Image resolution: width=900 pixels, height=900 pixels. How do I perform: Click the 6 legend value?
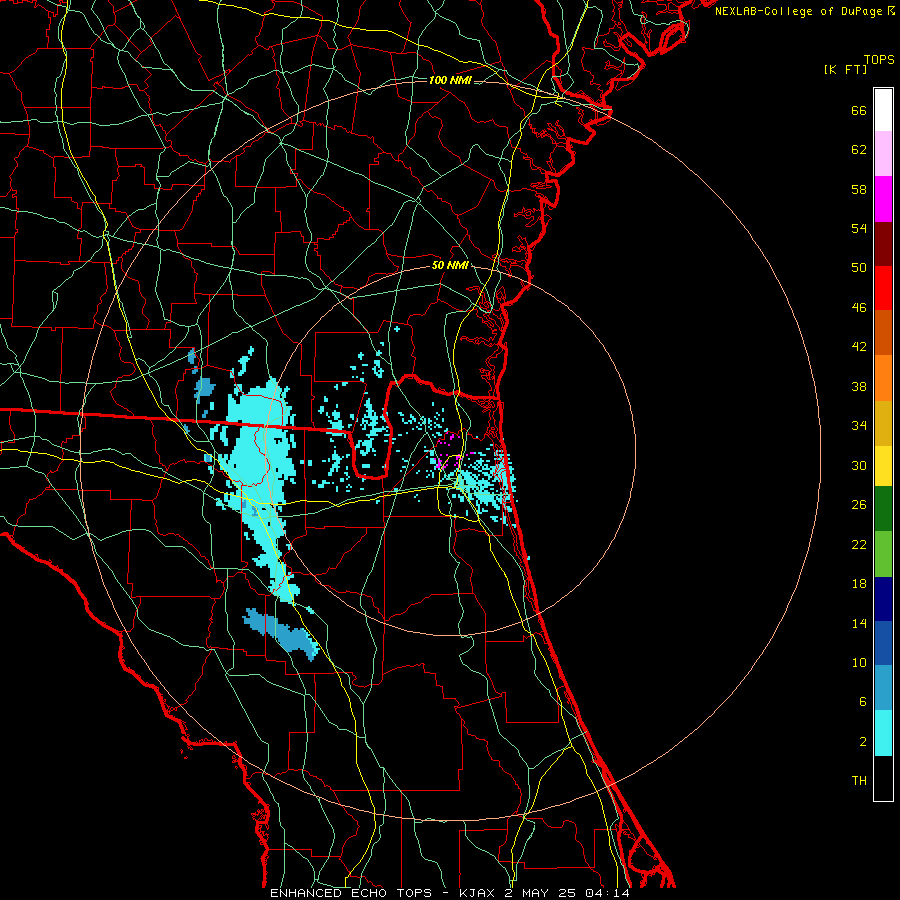point(863,703)
